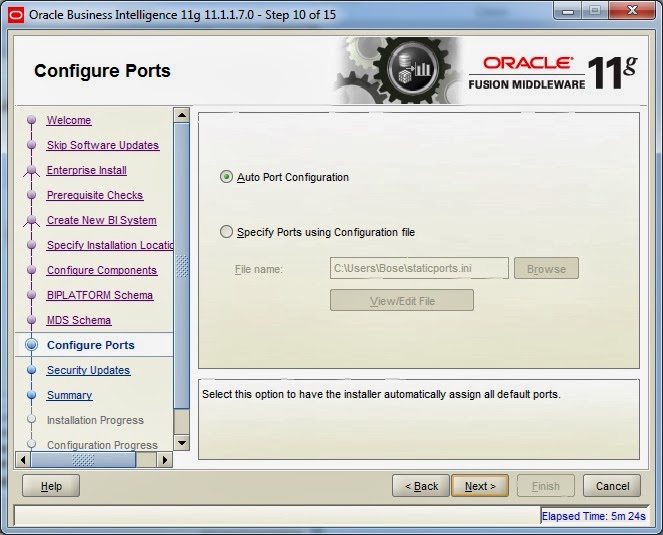This screenshot has height=535, width=663.
Task: Click the Configure Ports page heading
Action: coord(102,71)
